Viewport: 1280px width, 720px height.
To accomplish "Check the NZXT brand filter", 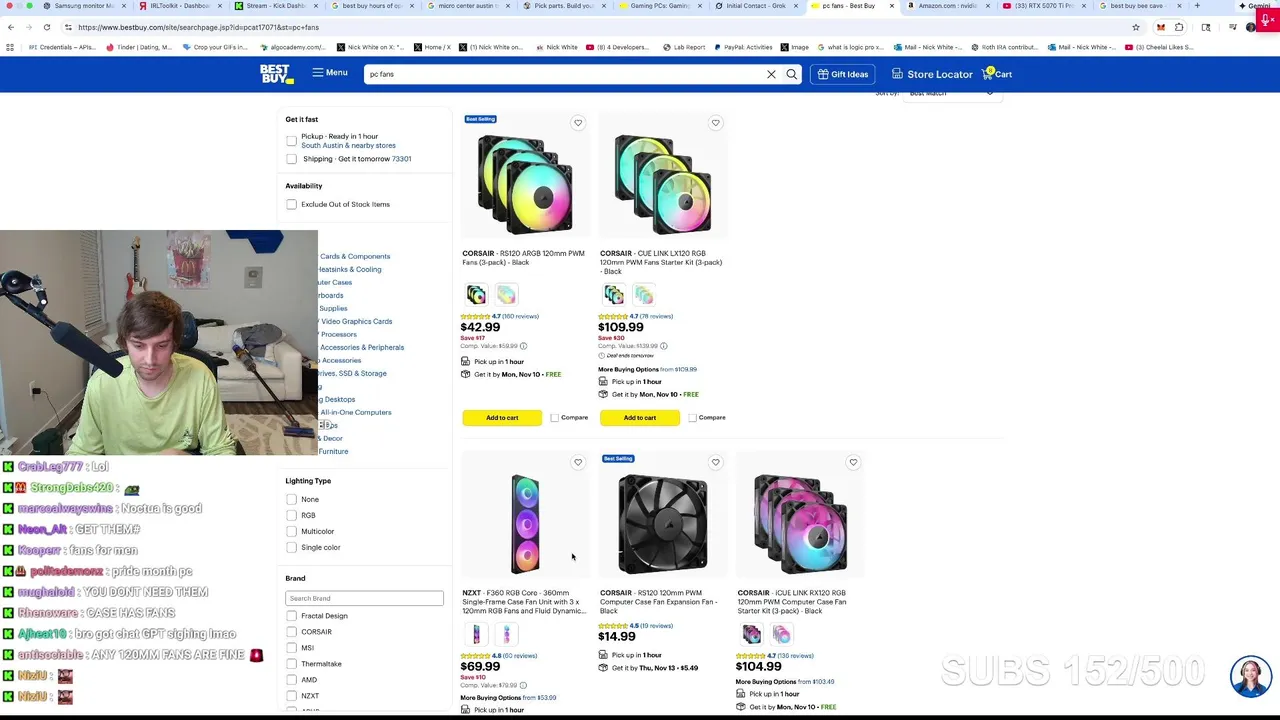I will [291, 696].
